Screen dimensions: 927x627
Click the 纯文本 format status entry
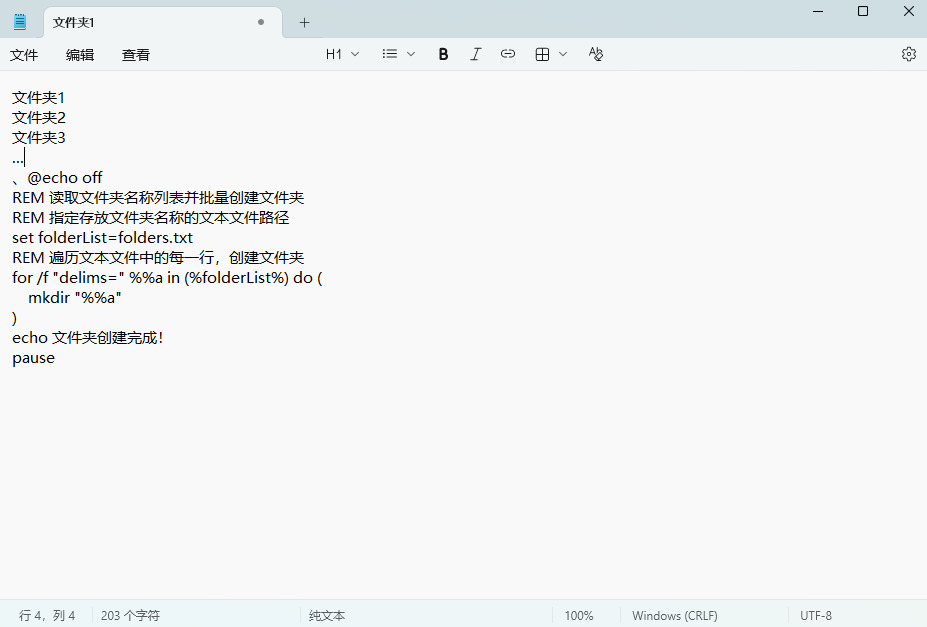[326, 616]
